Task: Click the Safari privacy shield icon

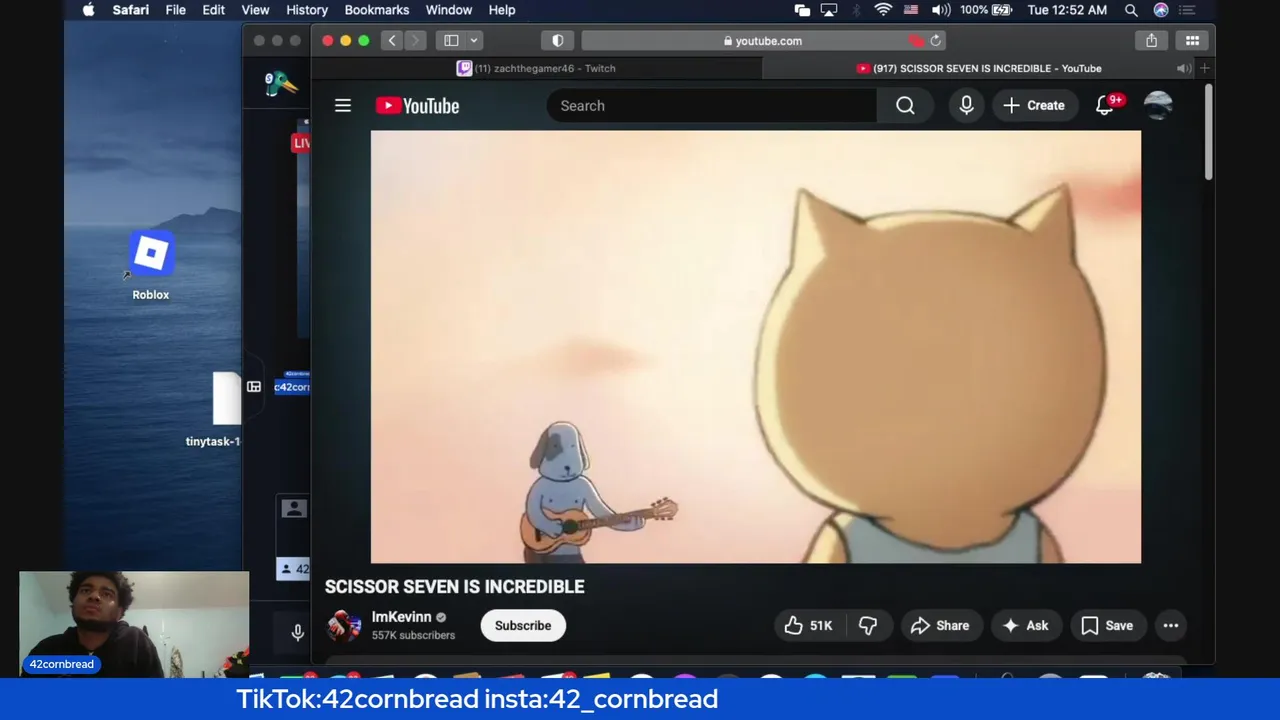Action: click(x=558, y=41)
